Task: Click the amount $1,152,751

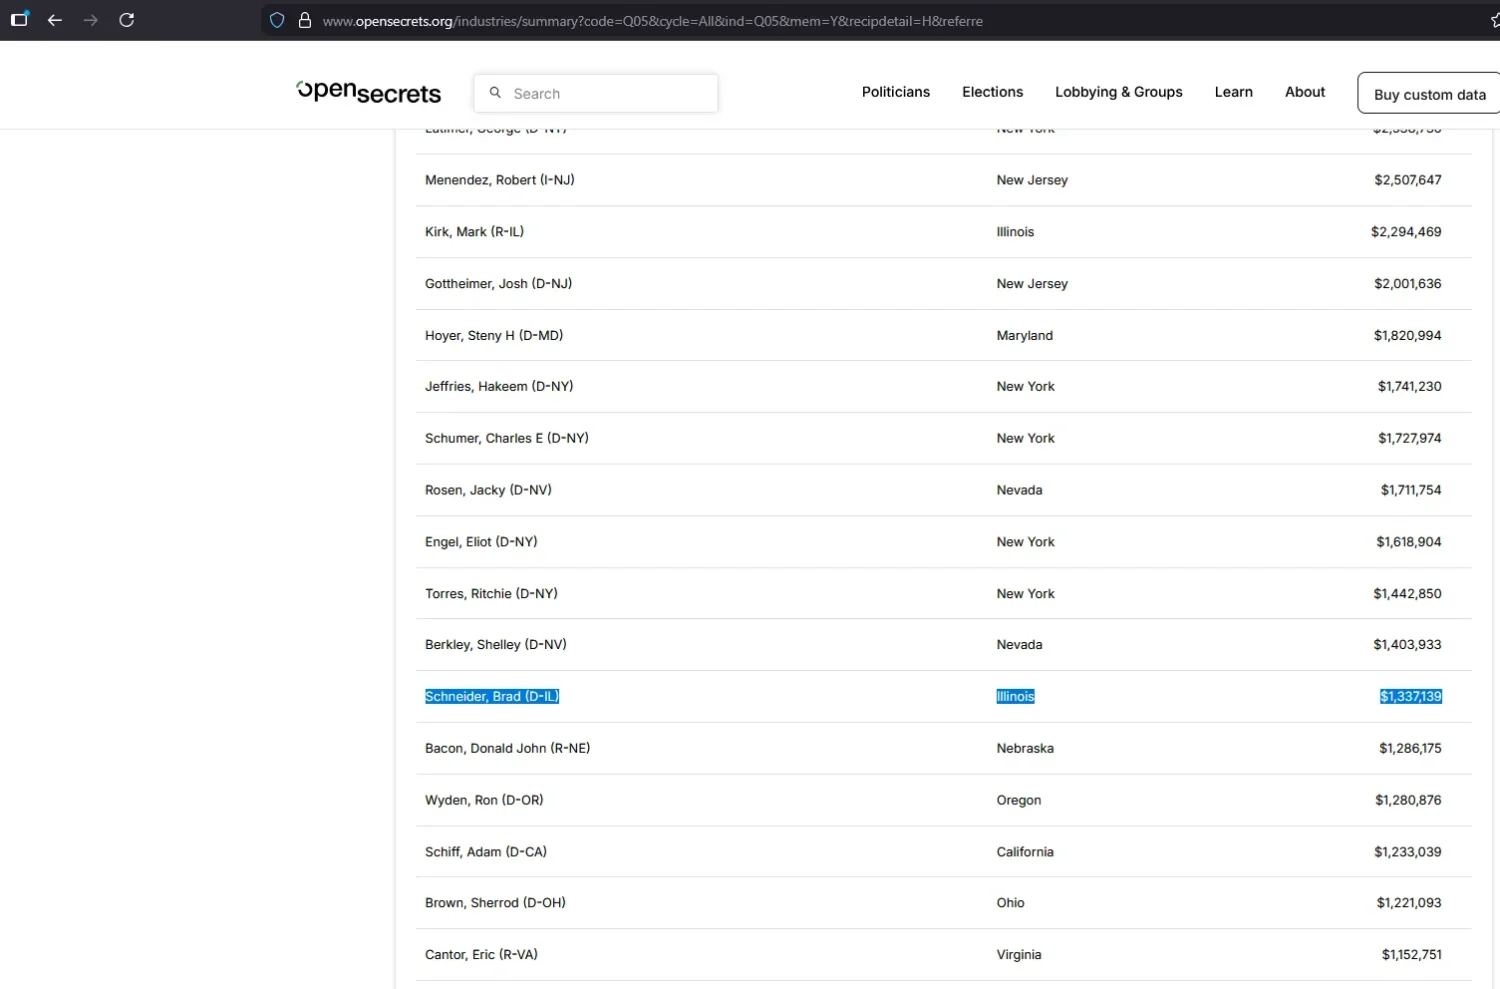Action: pyautogui.click(x=1412, y=955)
